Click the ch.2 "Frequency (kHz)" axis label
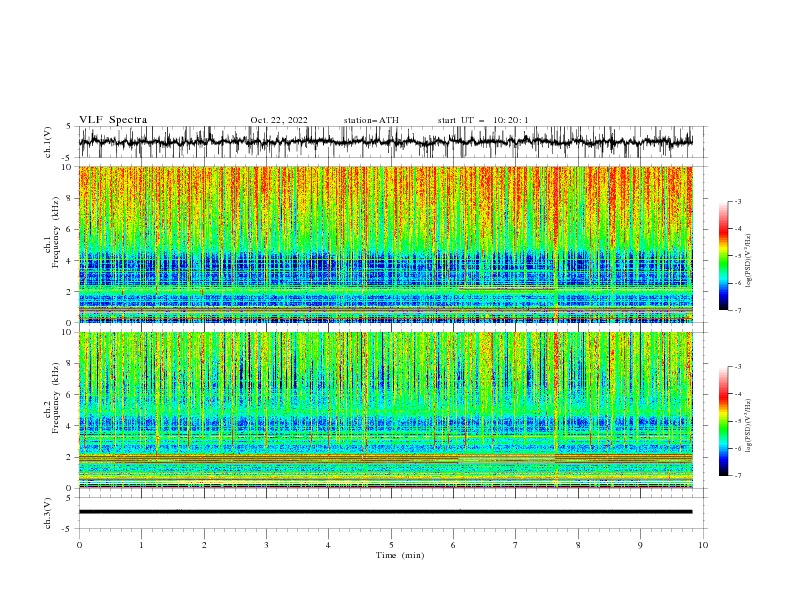The image size is (792, 612). [56, 397]
